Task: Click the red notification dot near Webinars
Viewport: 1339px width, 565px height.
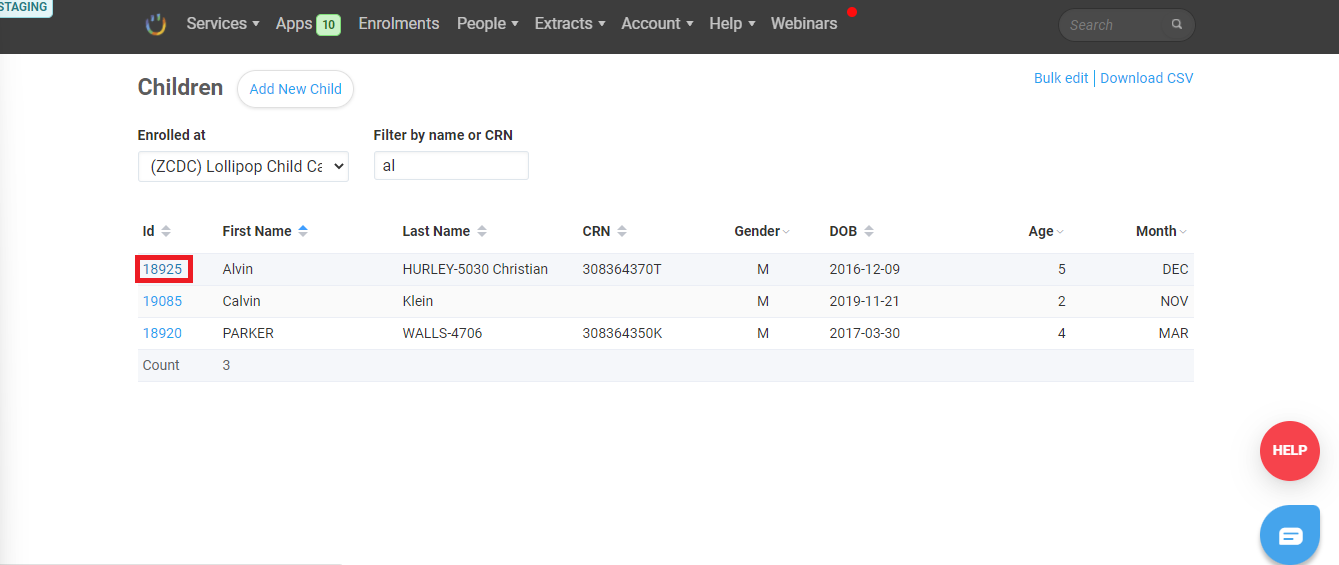Action: click(852, 12)
